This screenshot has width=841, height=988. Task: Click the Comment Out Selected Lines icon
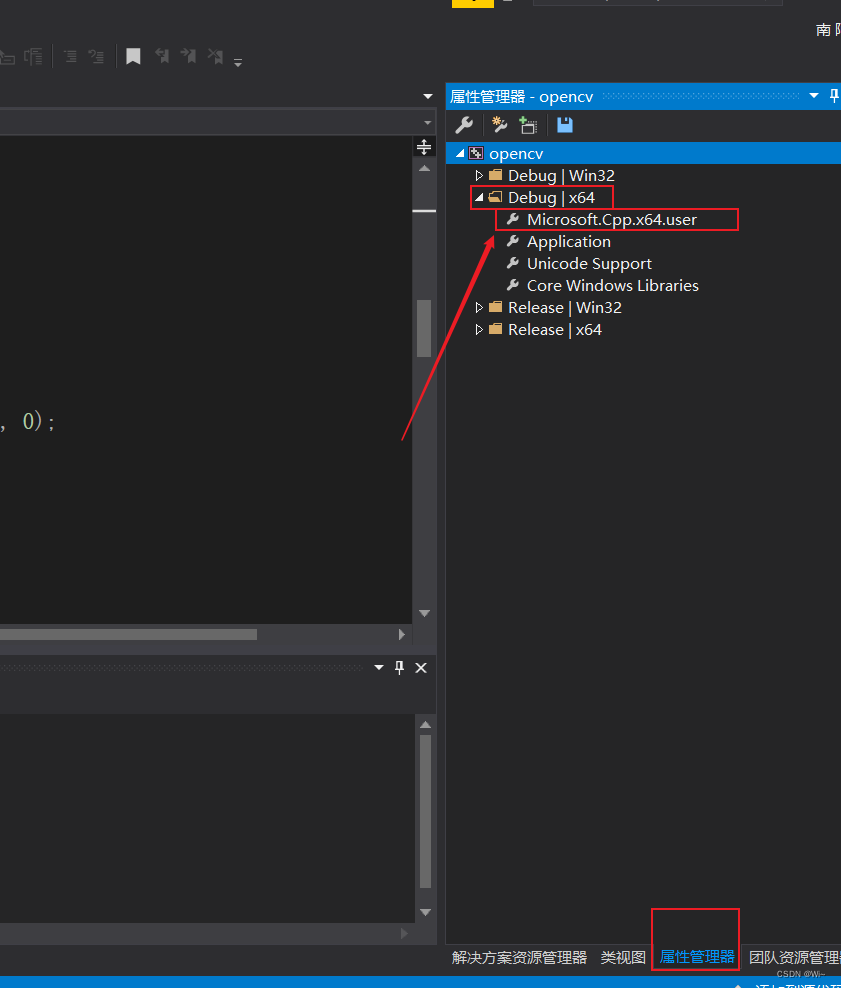(x=70, y=57)
